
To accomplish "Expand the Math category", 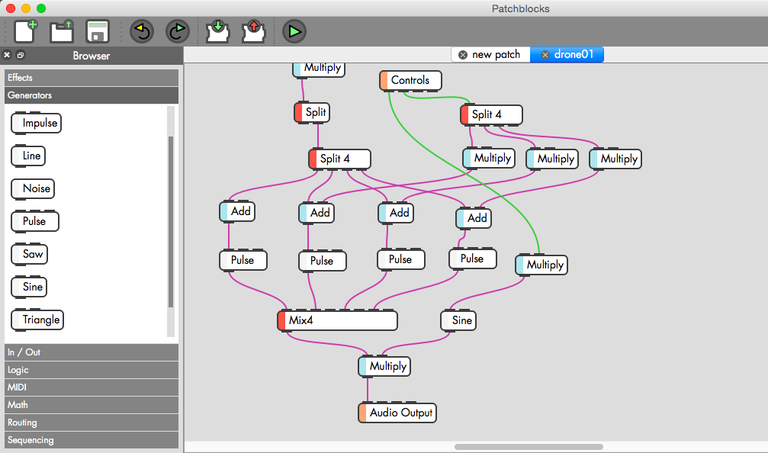I will point(92,405).
